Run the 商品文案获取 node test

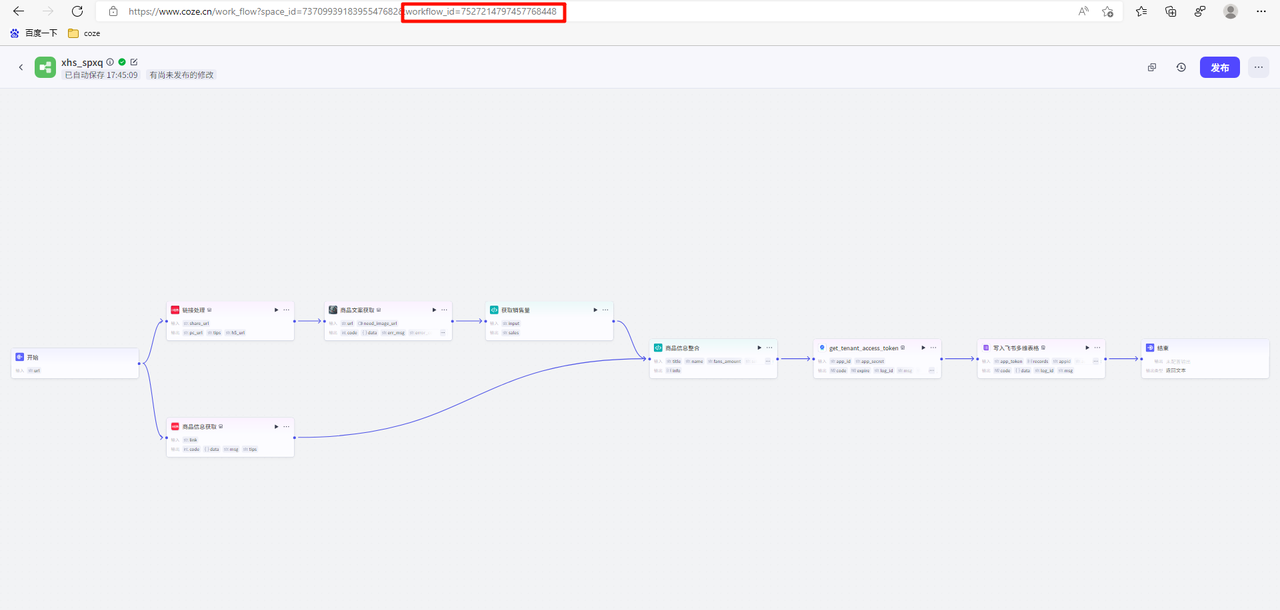pos(434,310)
